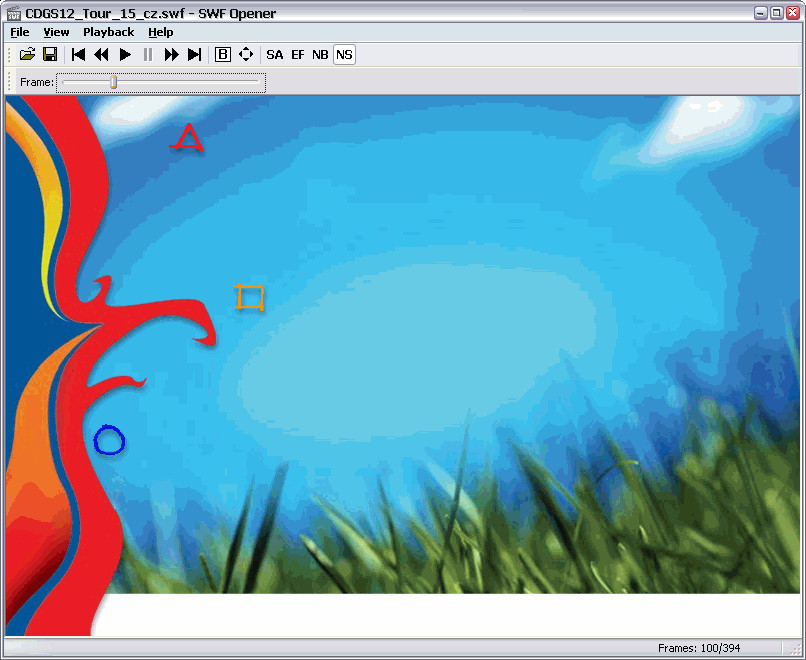Open the Playback menu
Viewport: 806px width, 660px height.
(108, 32)
